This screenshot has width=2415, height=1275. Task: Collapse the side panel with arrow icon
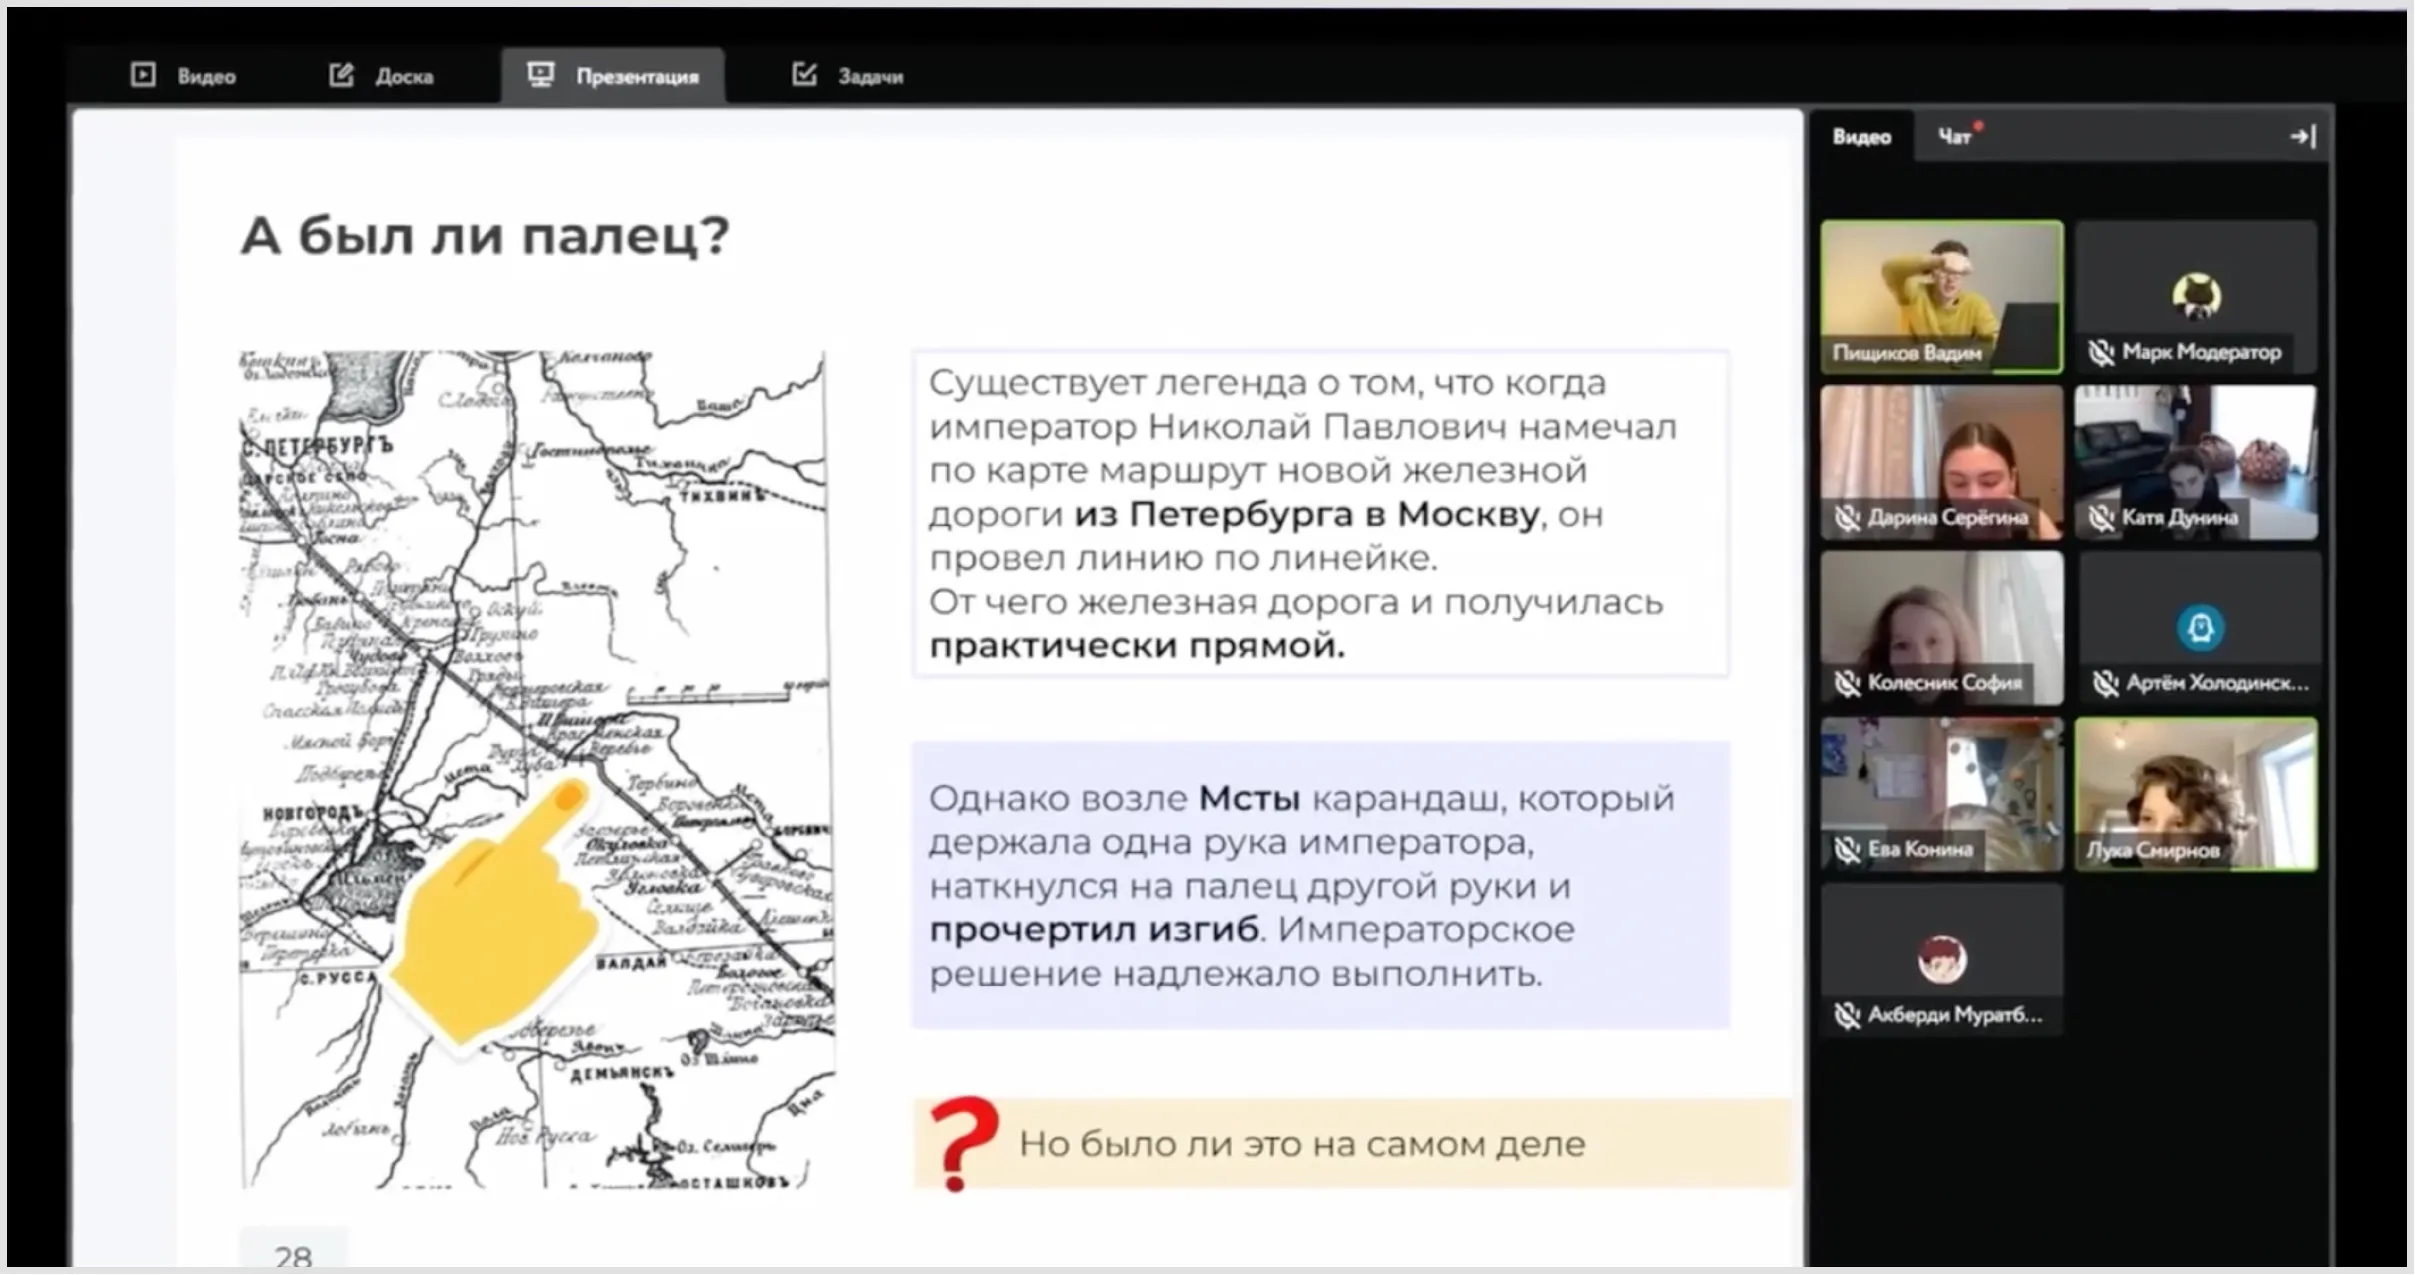coord(2302,137)
